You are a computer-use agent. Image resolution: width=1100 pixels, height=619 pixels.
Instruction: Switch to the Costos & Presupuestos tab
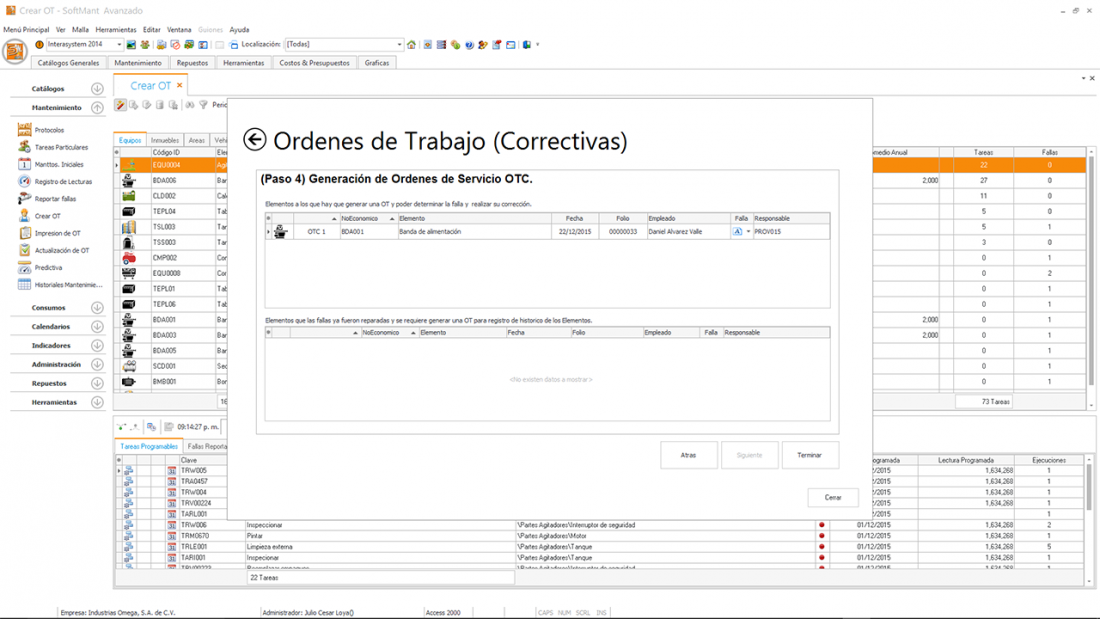314,63
